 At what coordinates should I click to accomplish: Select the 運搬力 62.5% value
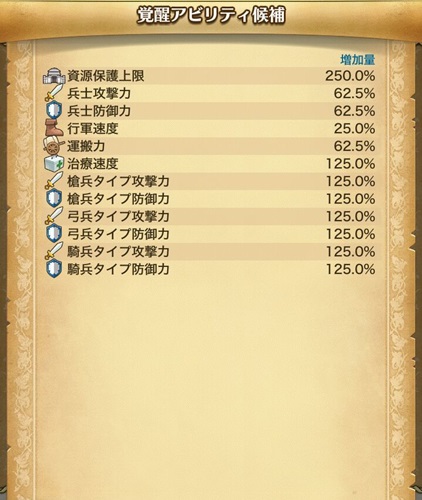tap(355, 146)
